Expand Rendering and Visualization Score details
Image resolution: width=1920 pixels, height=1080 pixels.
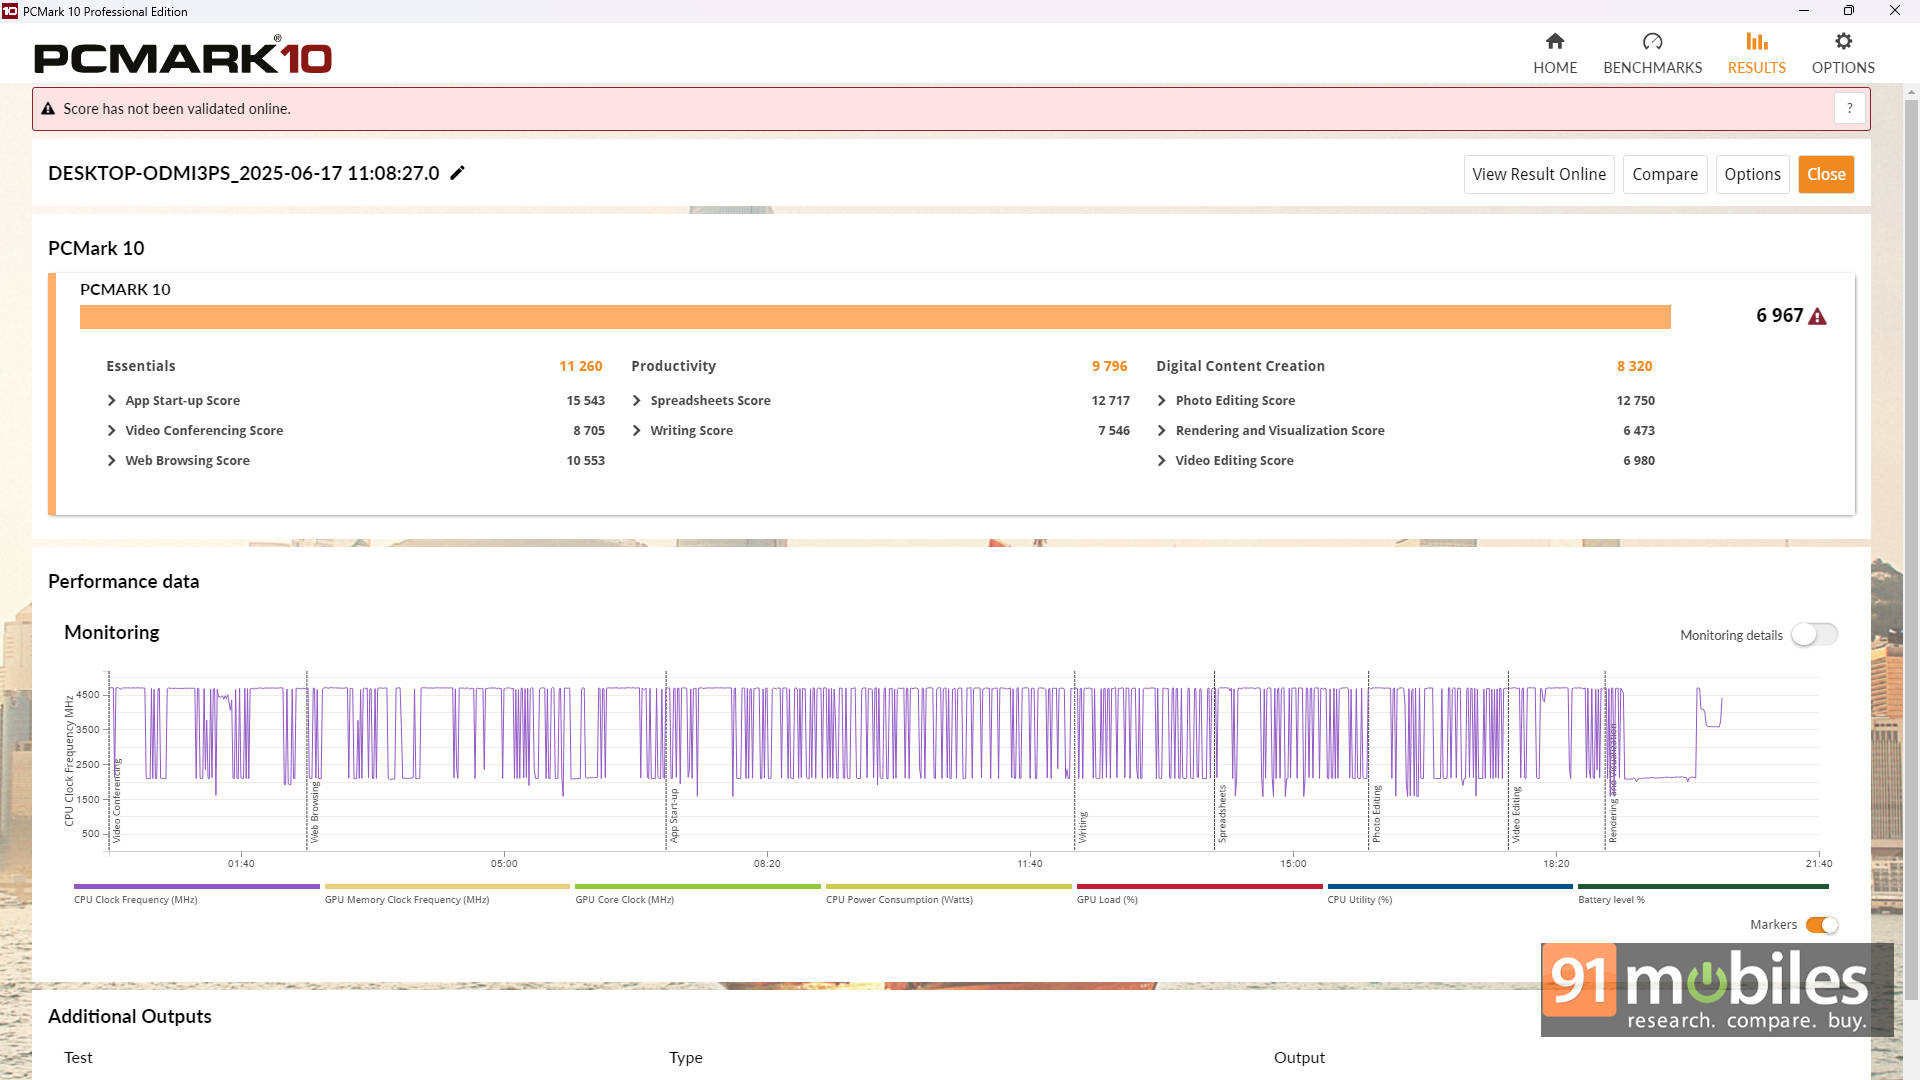(1161, 430)
